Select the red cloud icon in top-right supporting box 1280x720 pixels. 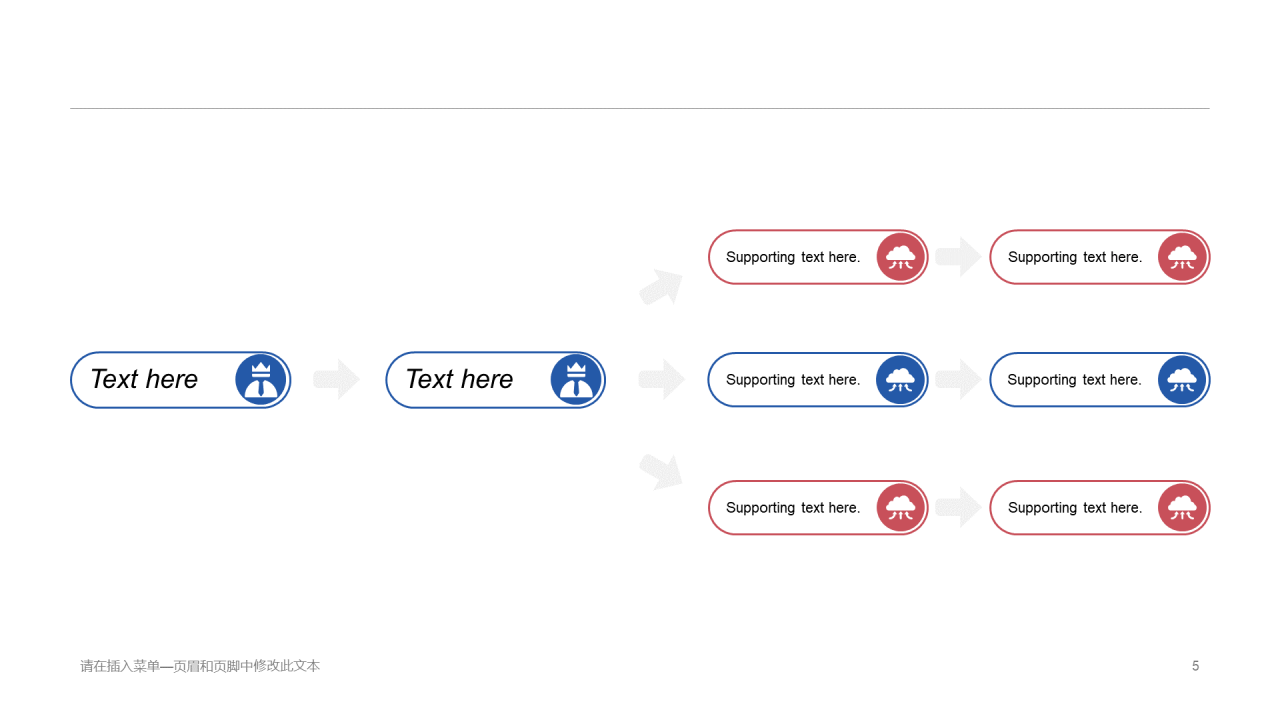pos(1182,257)
